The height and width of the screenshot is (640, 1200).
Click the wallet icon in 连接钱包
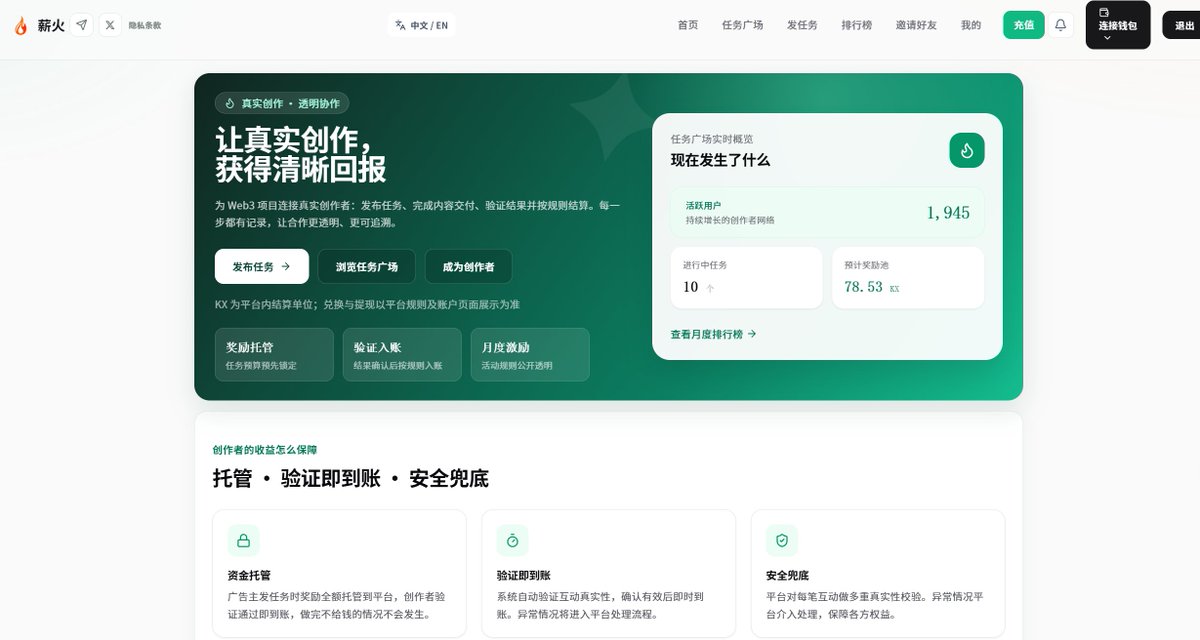point(1104,13)
